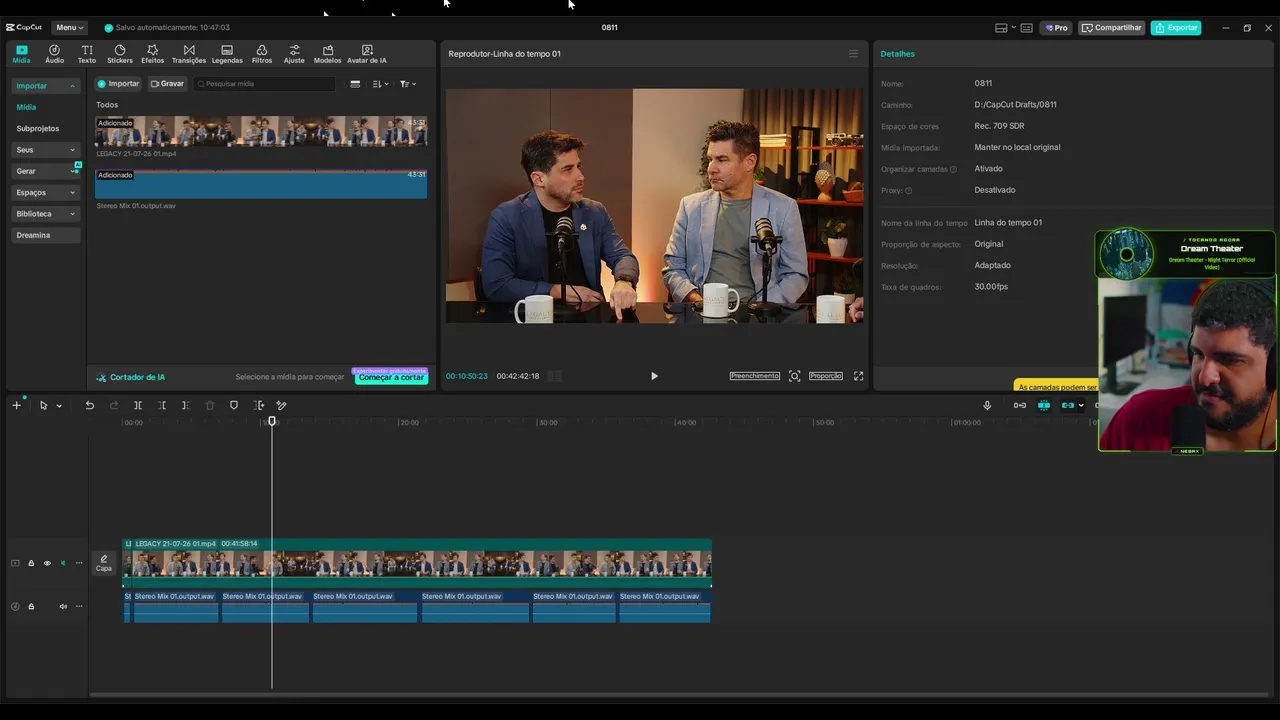Open the Avatar de IA panel
Image resolution: width=1280 pixels, height=720 pixels.
click(x=367, y=54)
